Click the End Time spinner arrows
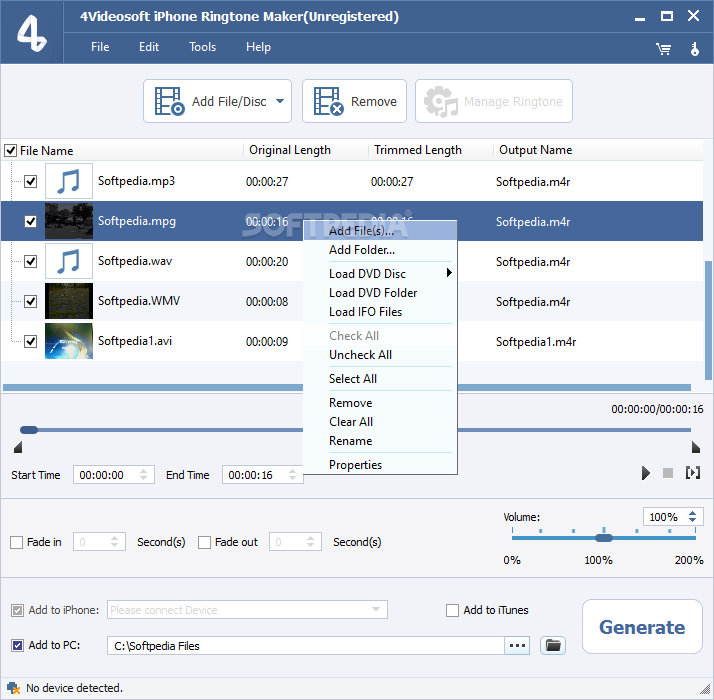 (x=292, y=475)
